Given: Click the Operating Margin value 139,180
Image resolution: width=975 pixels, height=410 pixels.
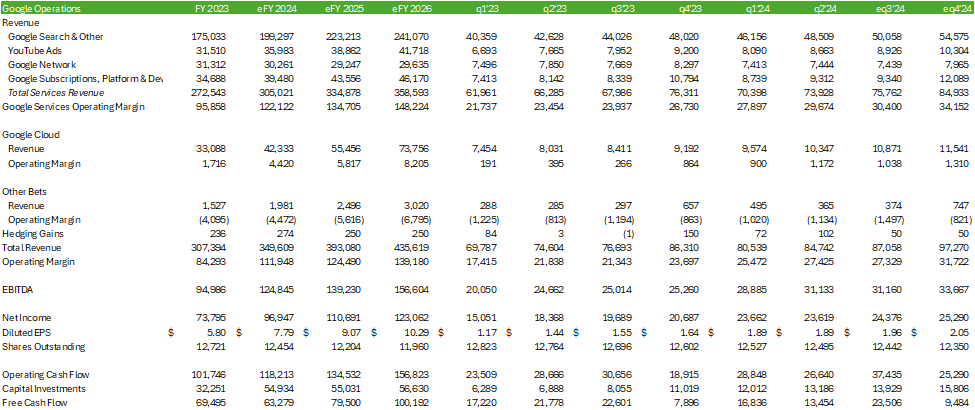Looking at the screenshot, I should point(411,261).
